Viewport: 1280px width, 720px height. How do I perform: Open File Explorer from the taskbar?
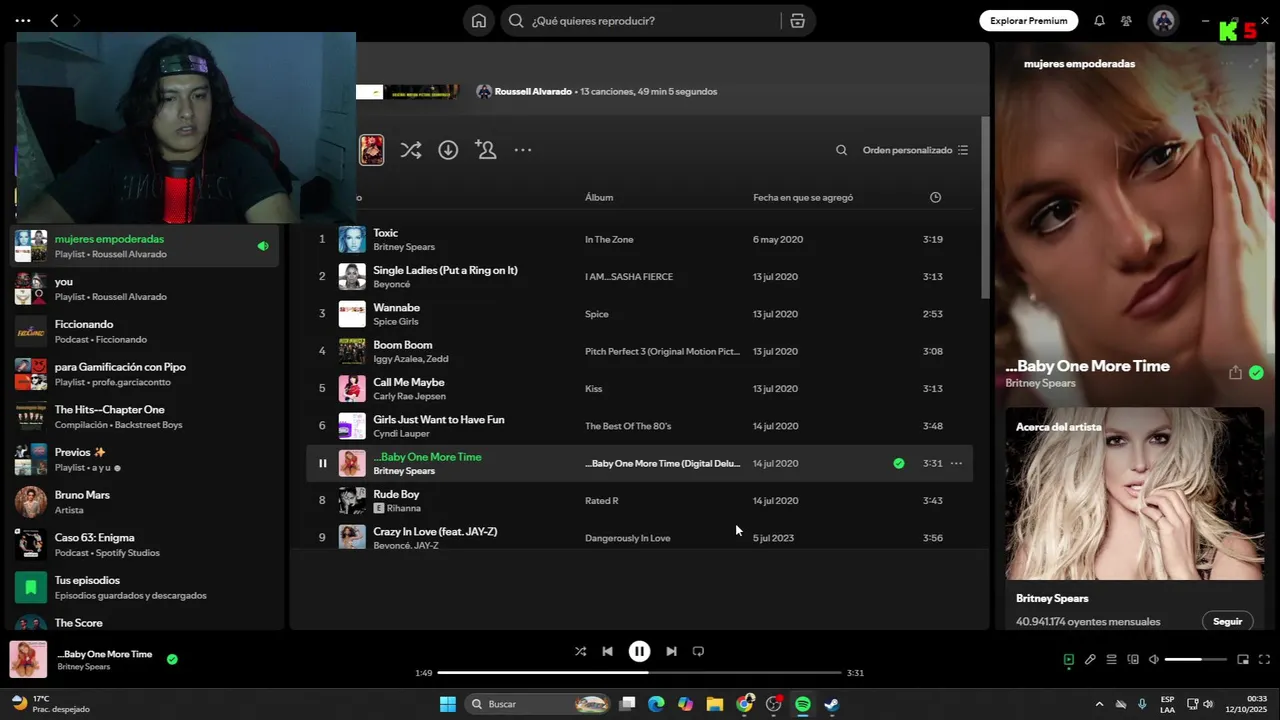click(715, 704)
